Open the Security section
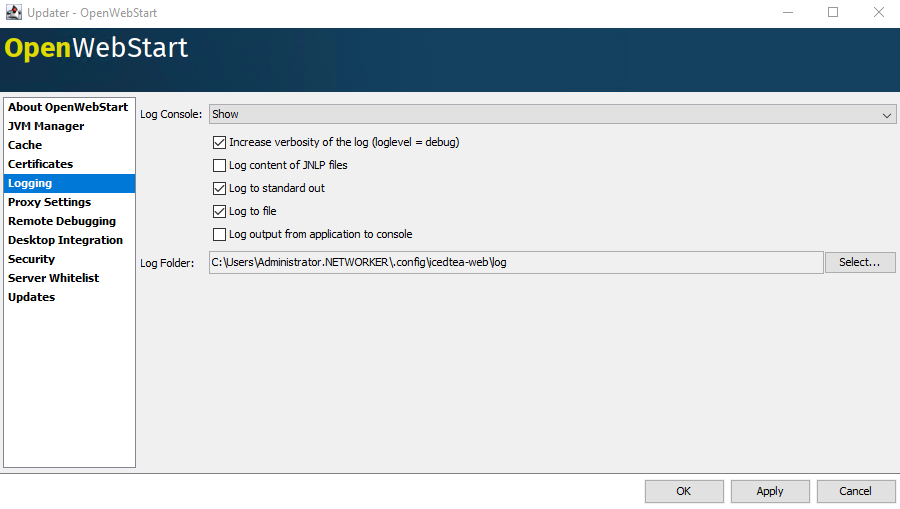900x509 pixels. coord(31,259)
